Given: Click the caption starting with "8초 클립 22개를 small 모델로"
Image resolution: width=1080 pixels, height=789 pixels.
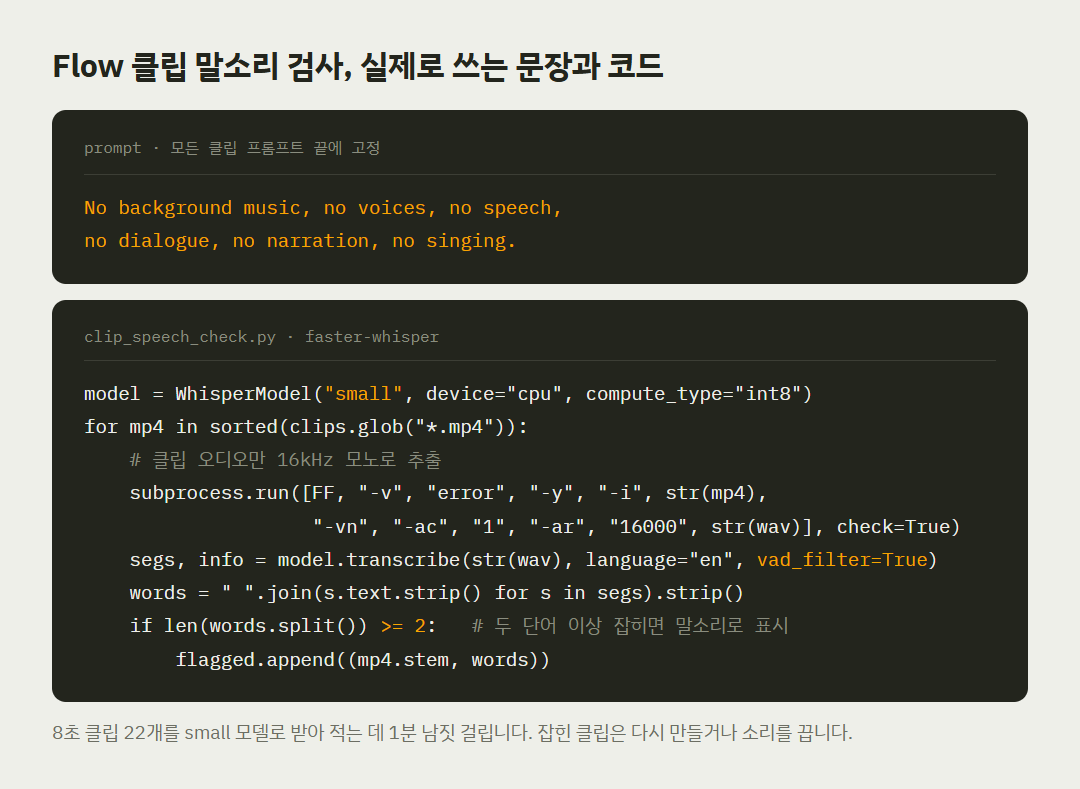Looking at the screenshot, I should pyautogui.click(x=453, y=733).
